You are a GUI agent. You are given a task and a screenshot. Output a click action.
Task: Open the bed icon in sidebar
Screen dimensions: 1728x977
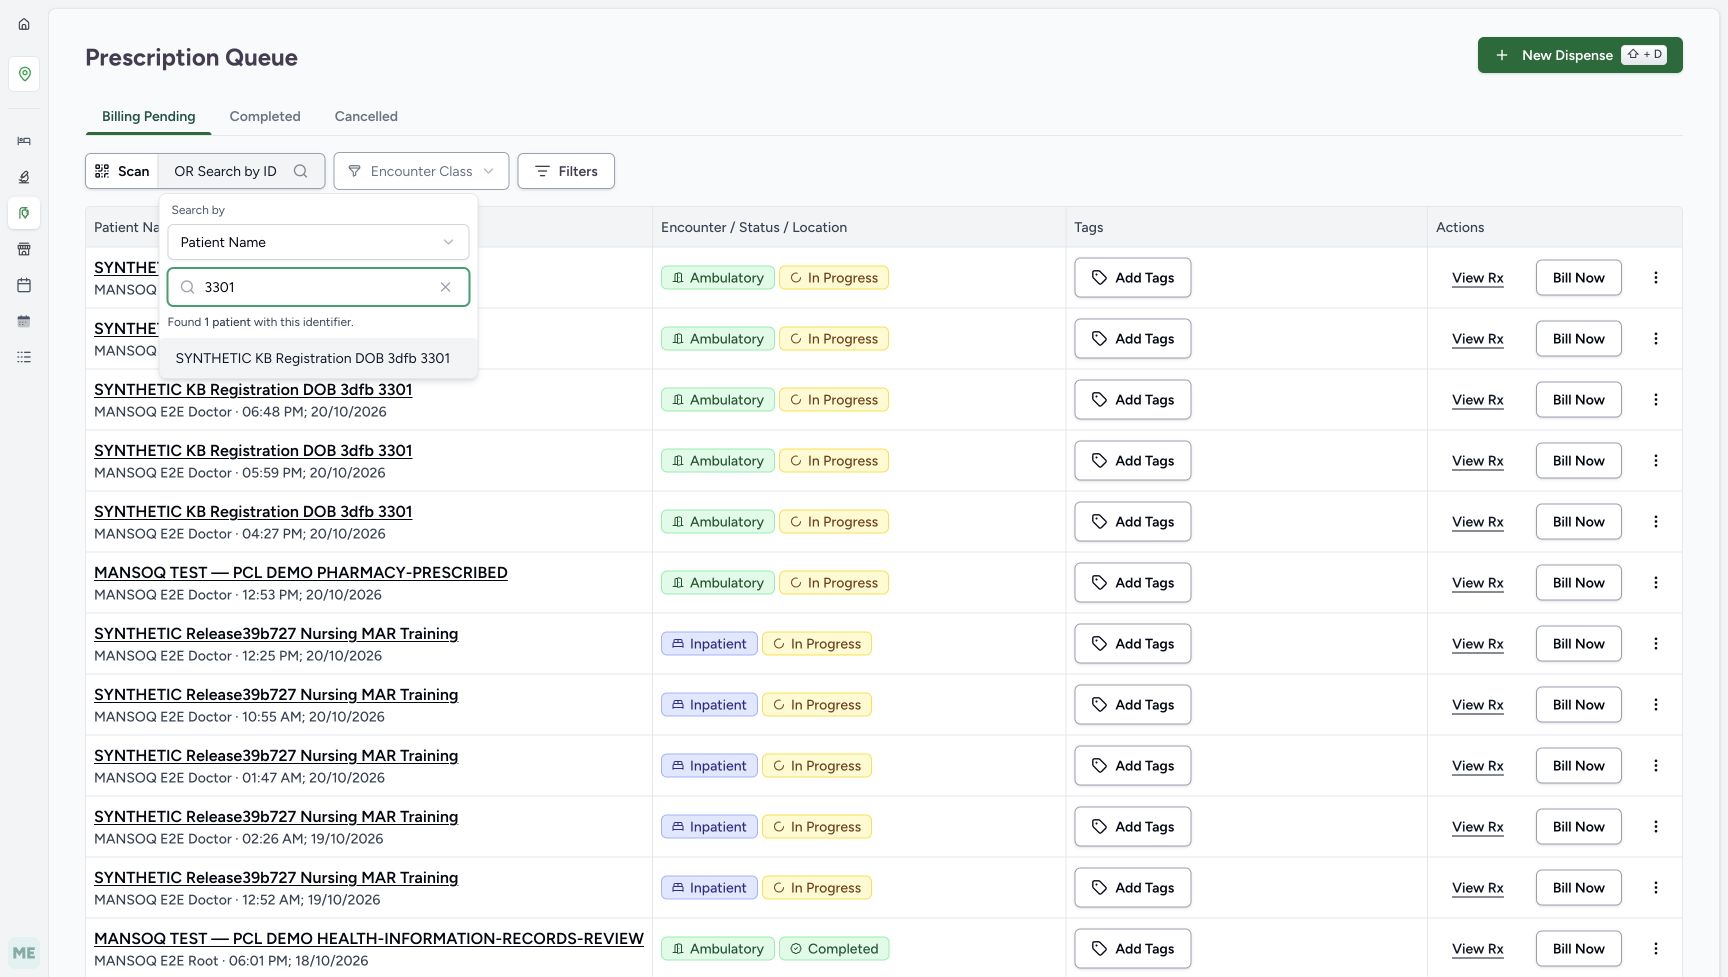pyautogui.click(x=24, y=141)
